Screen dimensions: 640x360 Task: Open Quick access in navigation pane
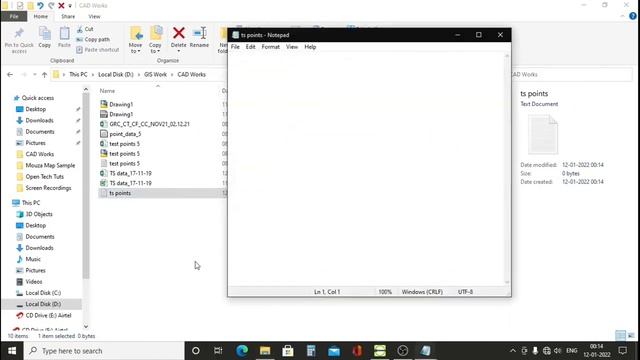(38, 98)
